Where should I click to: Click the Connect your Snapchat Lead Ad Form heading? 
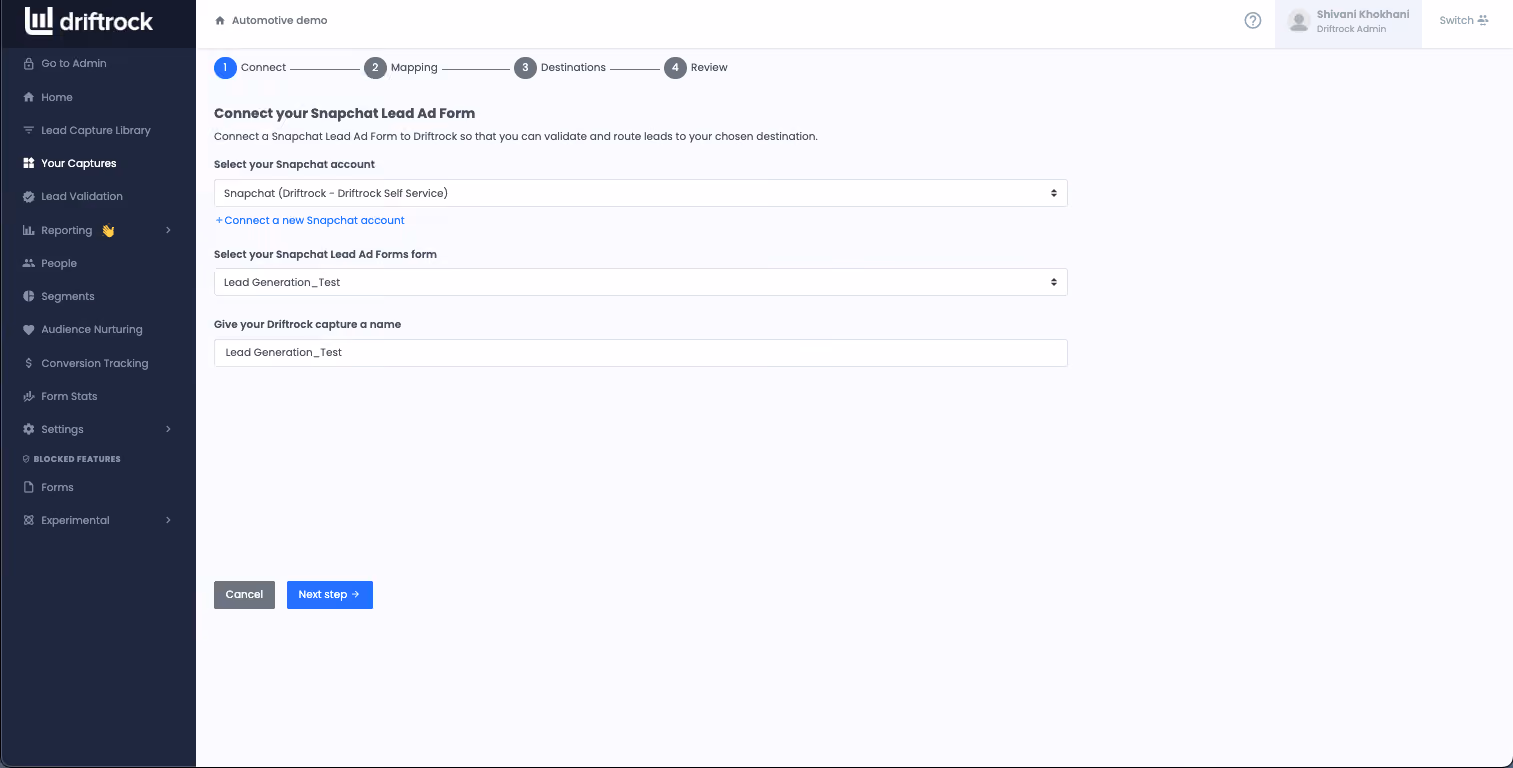pyautogui.click(x=344, y=113)
